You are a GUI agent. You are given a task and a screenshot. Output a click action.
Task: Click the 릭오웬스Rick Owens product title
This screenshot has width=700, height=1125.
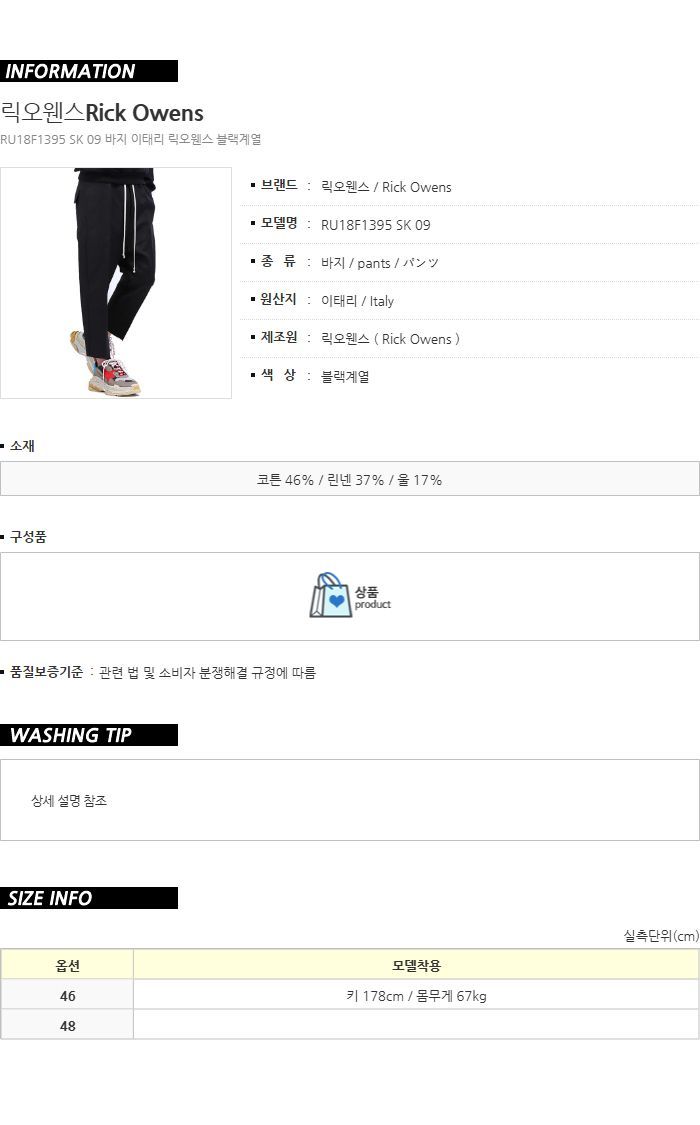coord(102,113)
